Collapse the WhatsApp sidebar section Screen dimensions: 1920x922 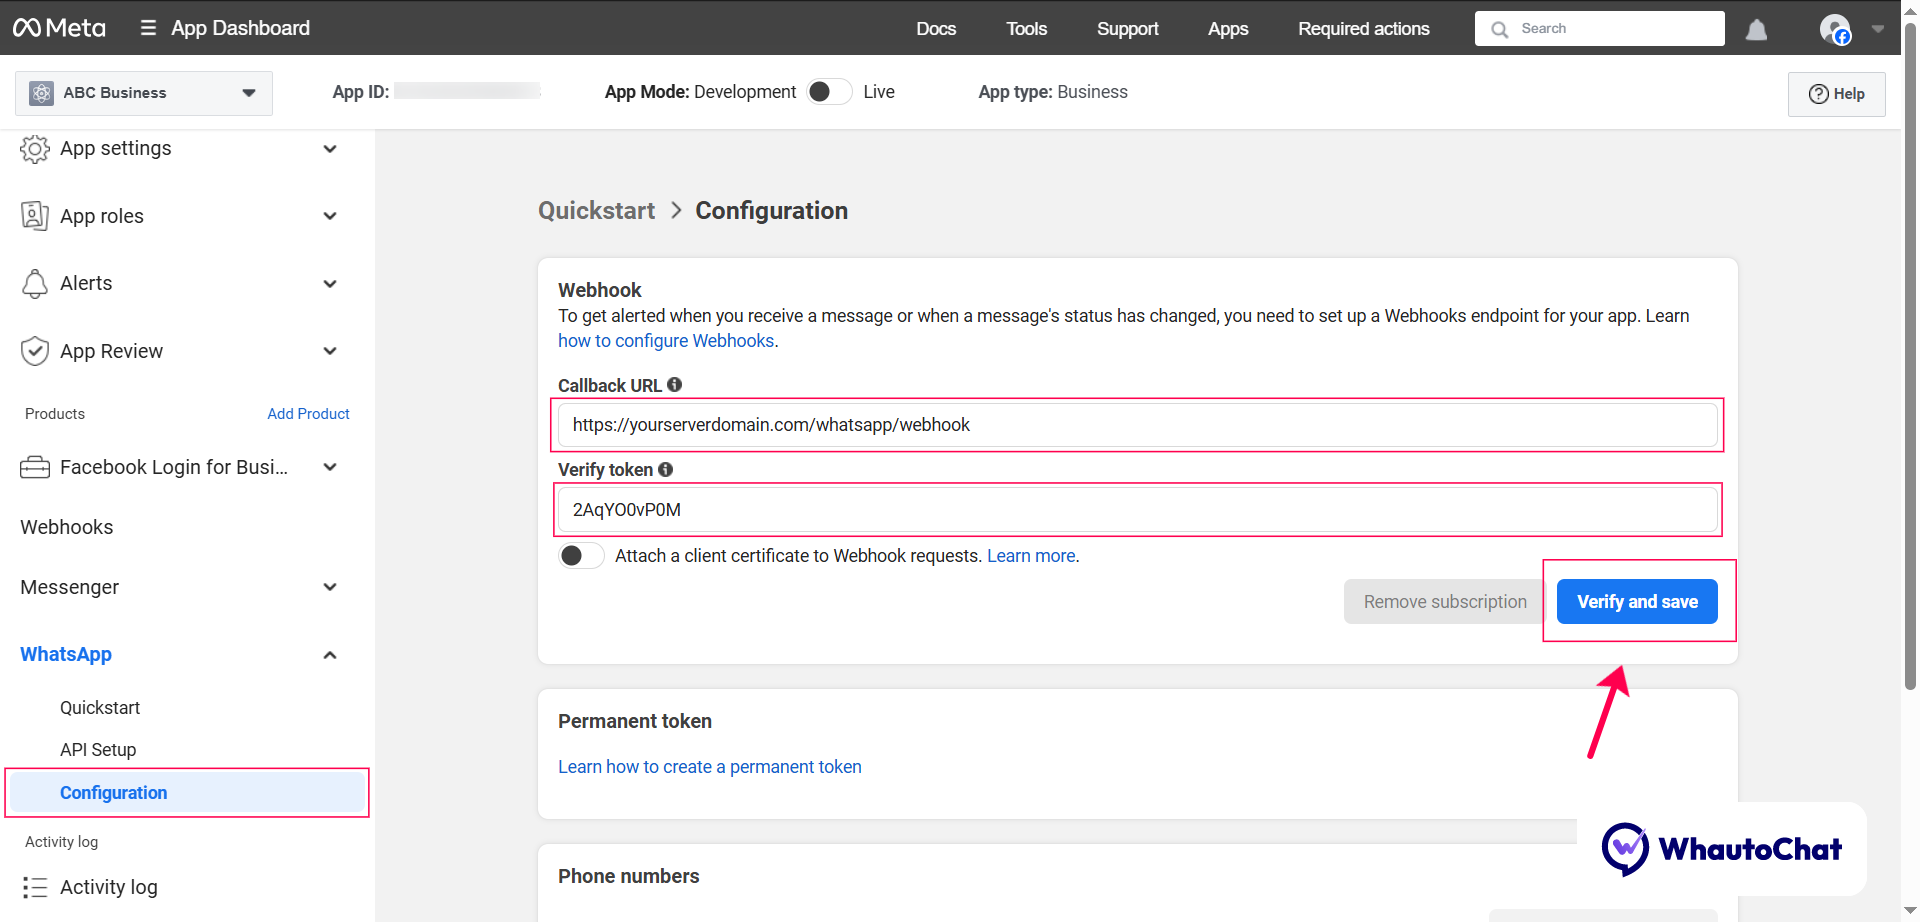330,654
